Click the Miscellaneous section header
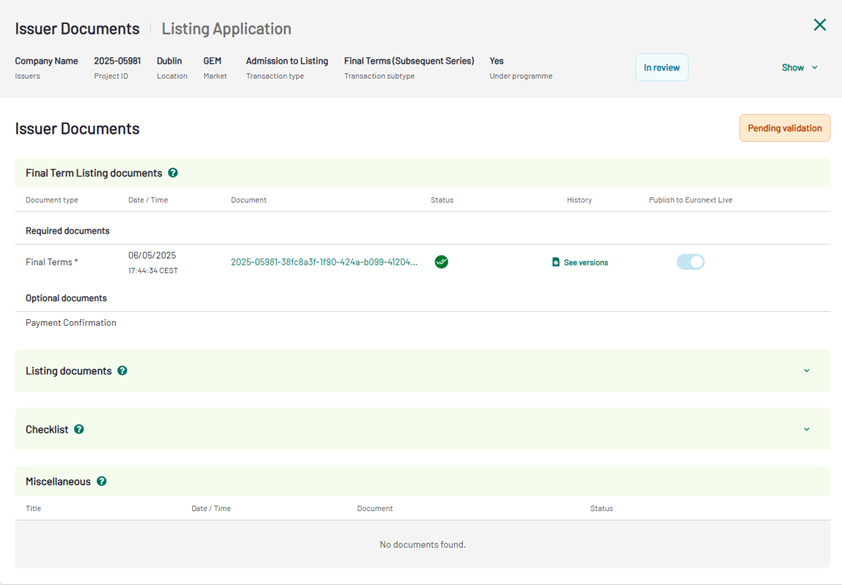This screenshot has height=585, width=842. click(x=58, y=482)
